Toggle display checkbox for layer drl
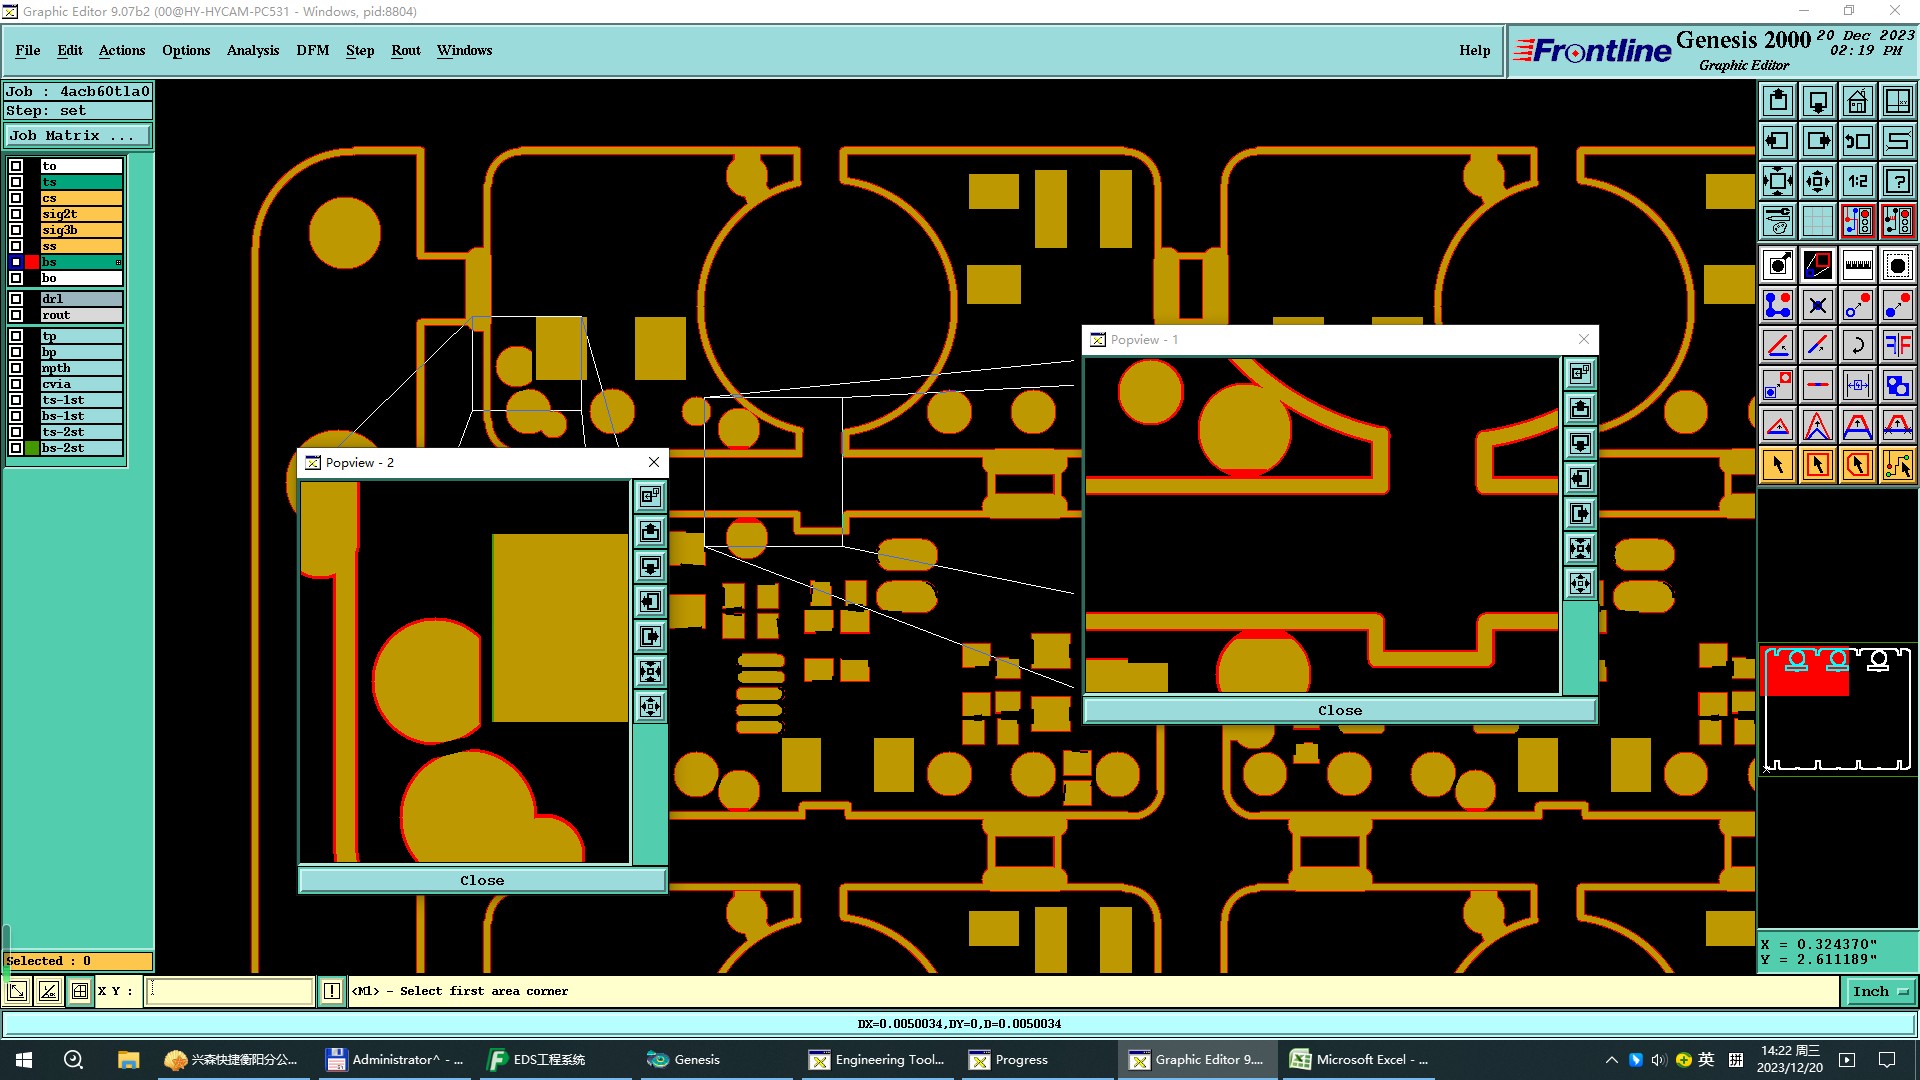The image size is (1920, 1080). click(16, 299)
